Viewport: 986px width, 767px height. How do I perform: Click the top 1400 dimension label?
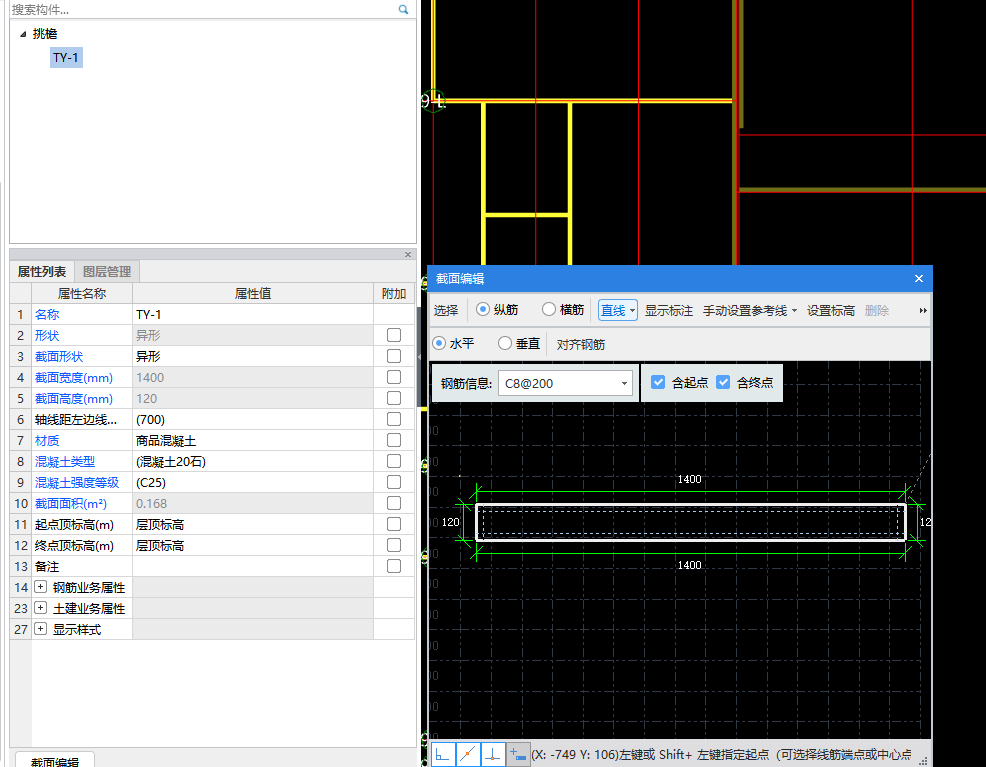click(x=689, y=479)
